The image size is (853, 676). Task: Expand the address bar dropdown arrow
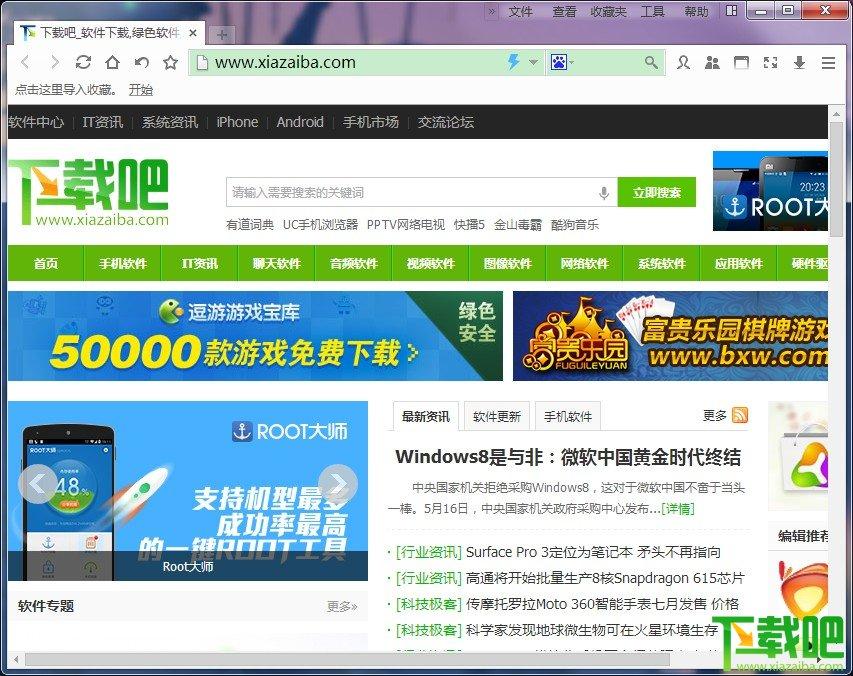[x=534, y=62]
